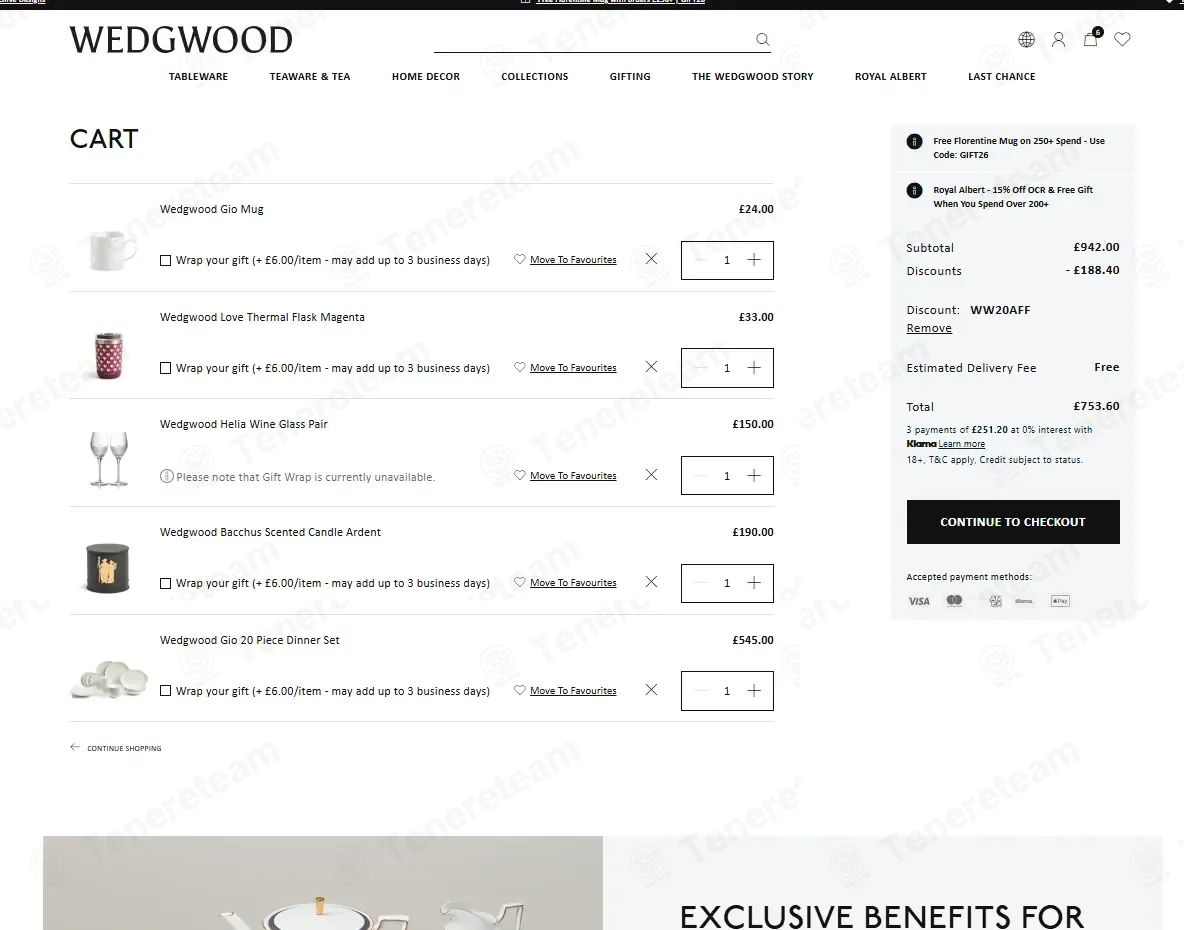Increase Love Thermal Flask quantity
The width and height of the screenshot is (1184, 930).
click(754, 368)
